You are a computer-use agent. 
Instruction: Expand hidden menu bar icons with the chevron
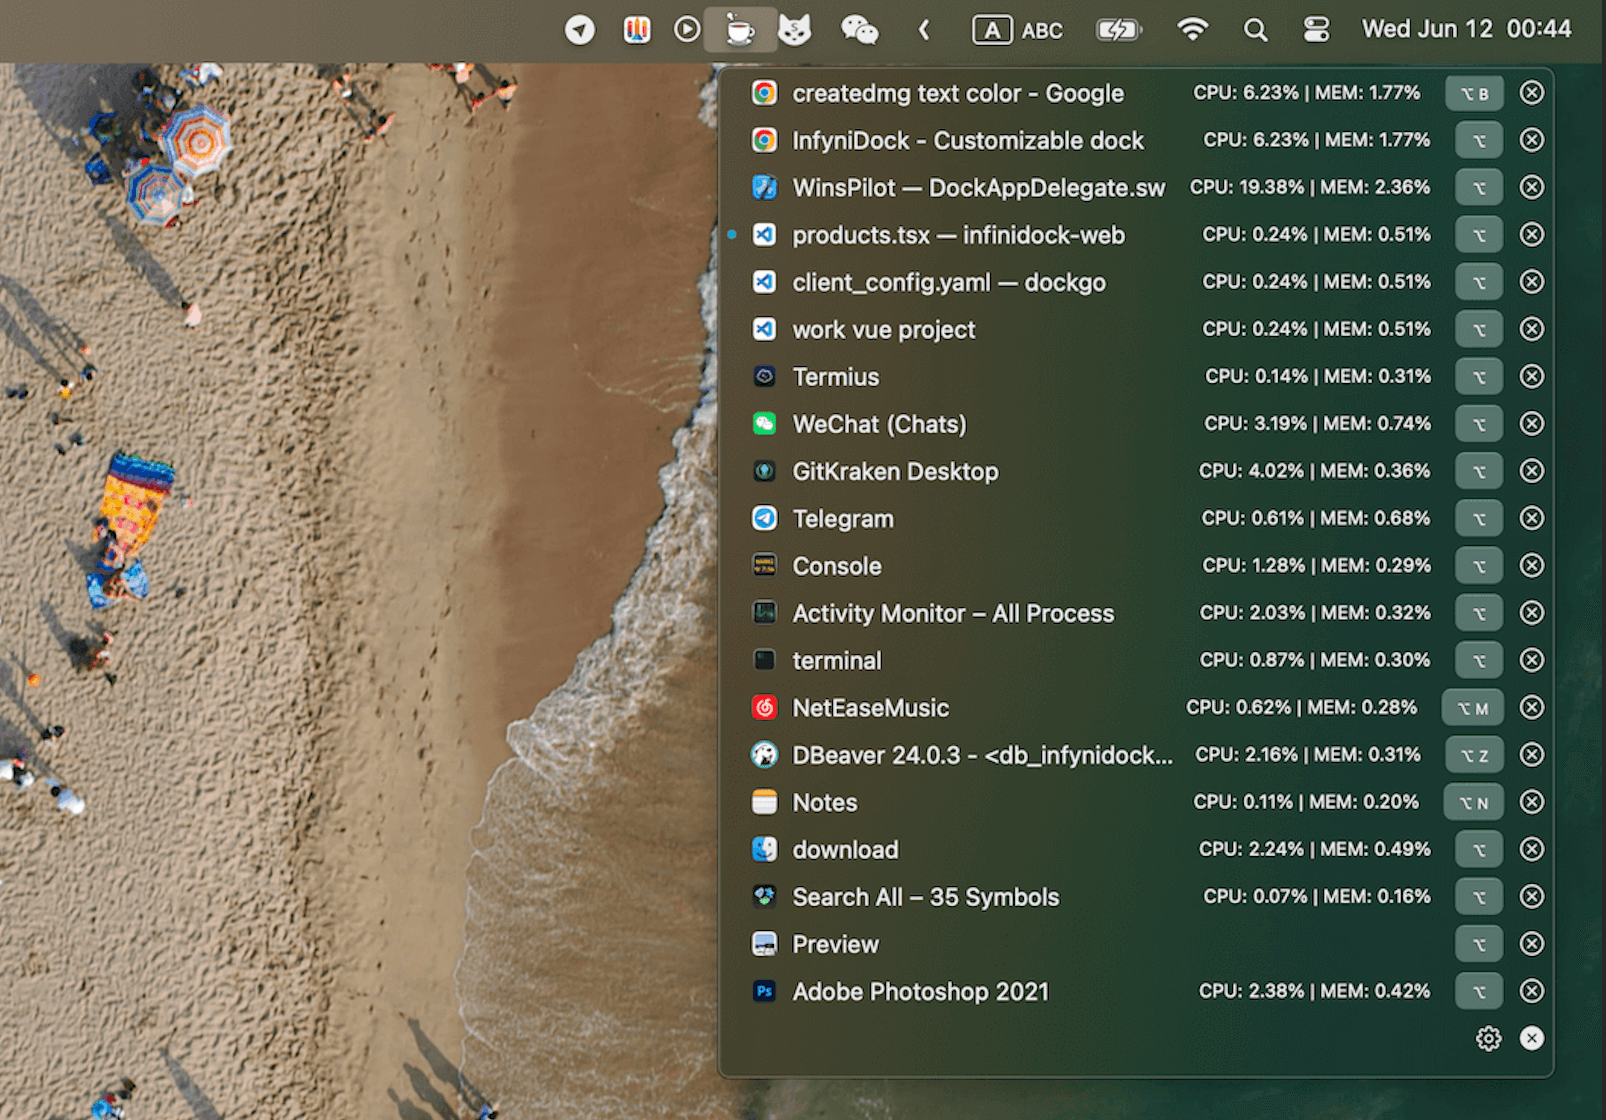[925, 29]
